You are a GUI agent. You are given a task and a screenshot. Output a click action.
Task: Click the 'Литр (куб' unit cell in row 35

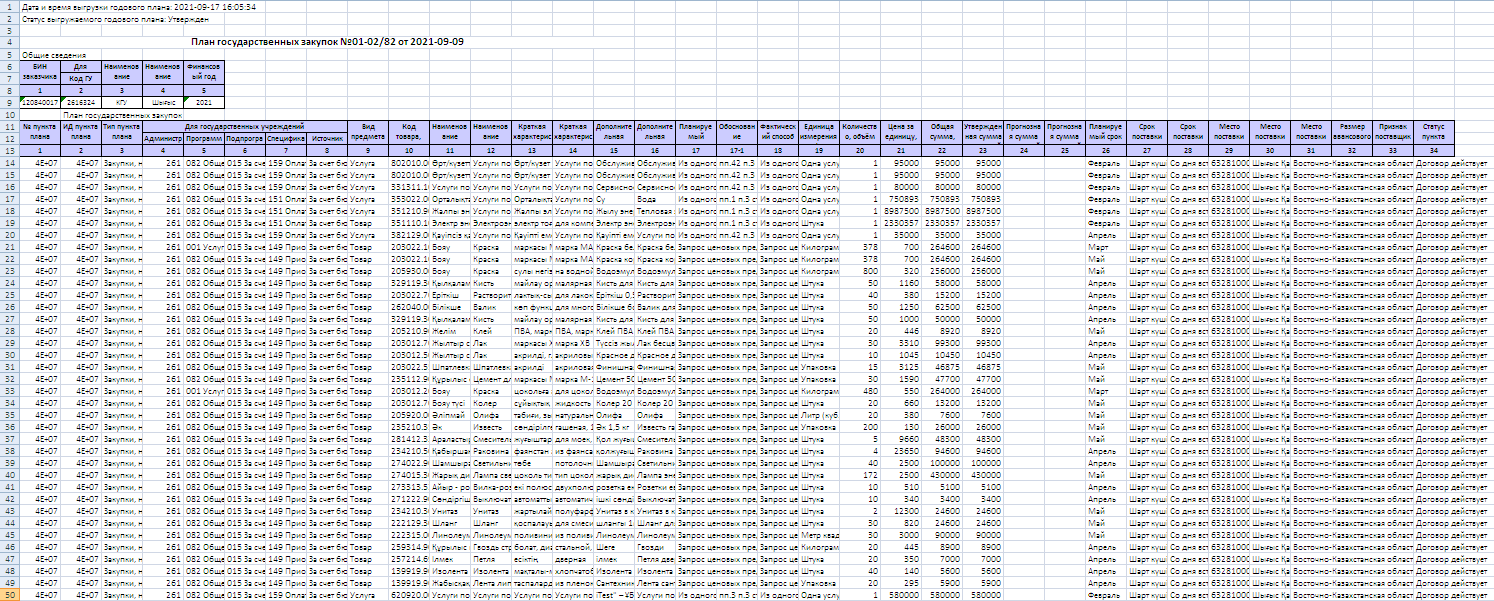coord(819,414)
